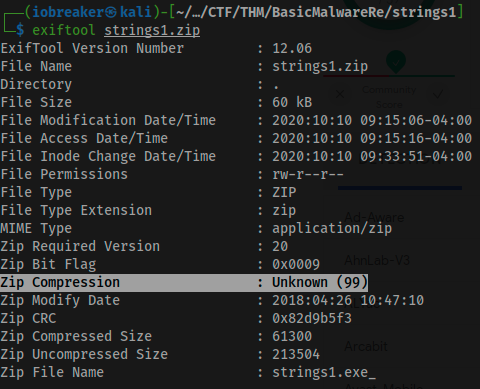480x389 pixels.
Task: Select the highlighted Zip Compression line
Action: pos(184,283)
